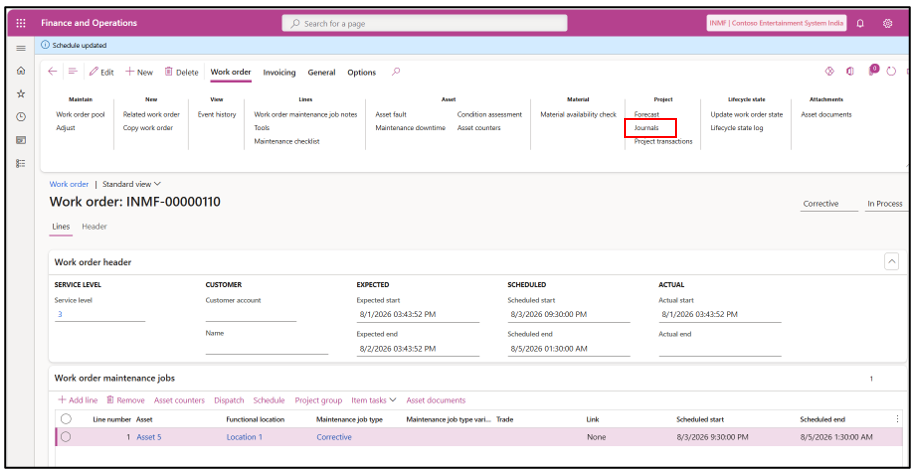Open the settings gear icon
This screenshot has height=475, width=916.
pyautogui.click(x=887, y=23)
